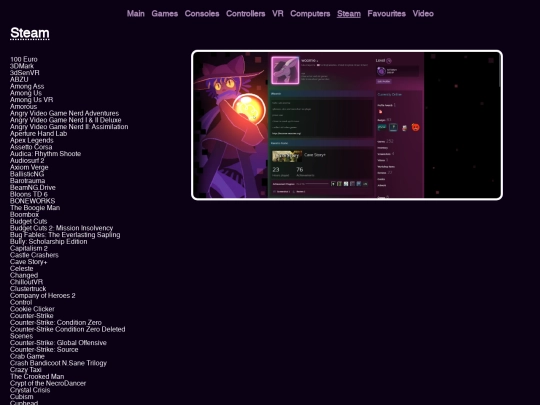The width and height of the screenshot is (540, 405).
Task: Open the Main navigation page
Action: tap(136, 14)
